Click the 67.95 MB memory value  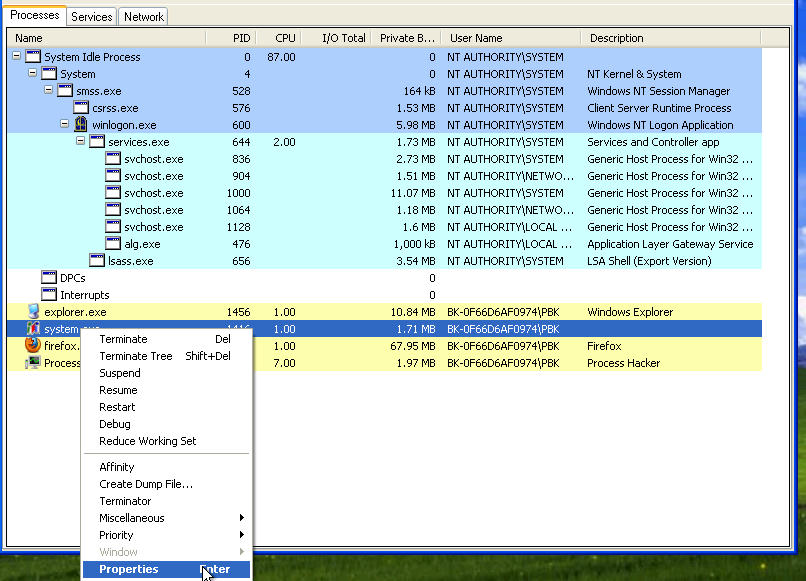[x=413, y=346]
